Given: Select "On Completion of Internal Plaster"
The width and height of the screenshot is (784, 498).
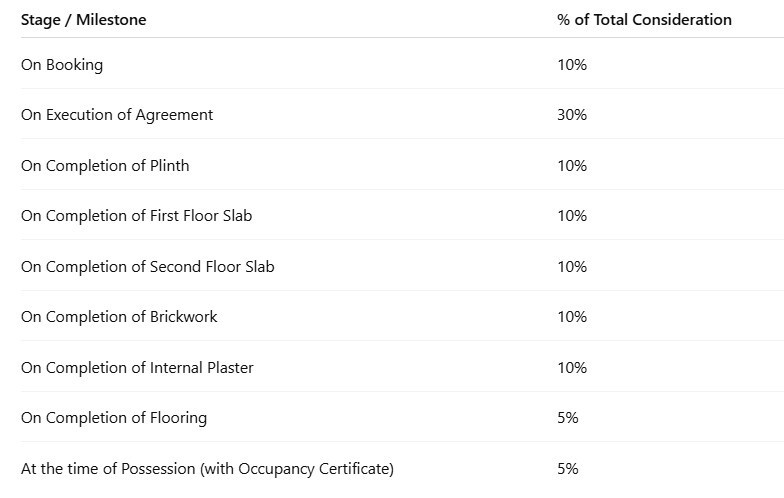Looking at the screenshot, I should (x=137, y=368).
